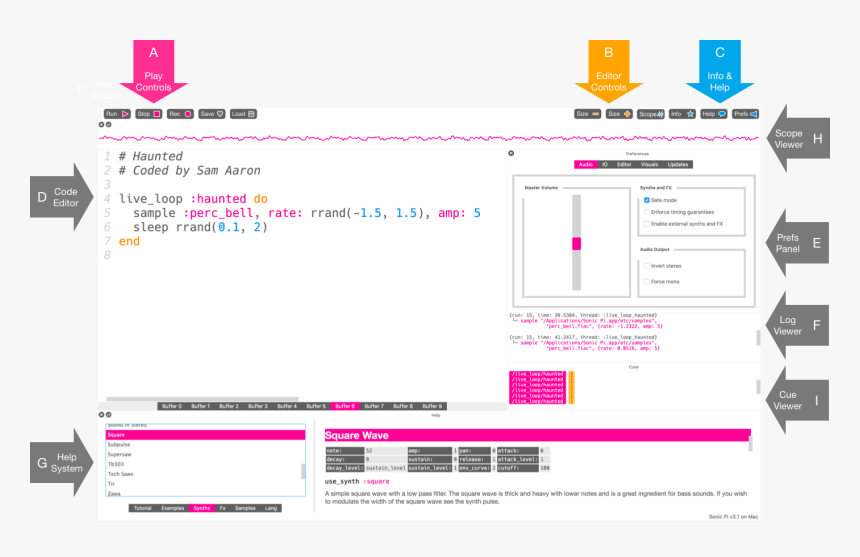
Task: Click the 'cutoff:' parameter cell
Action: [517, 468]
